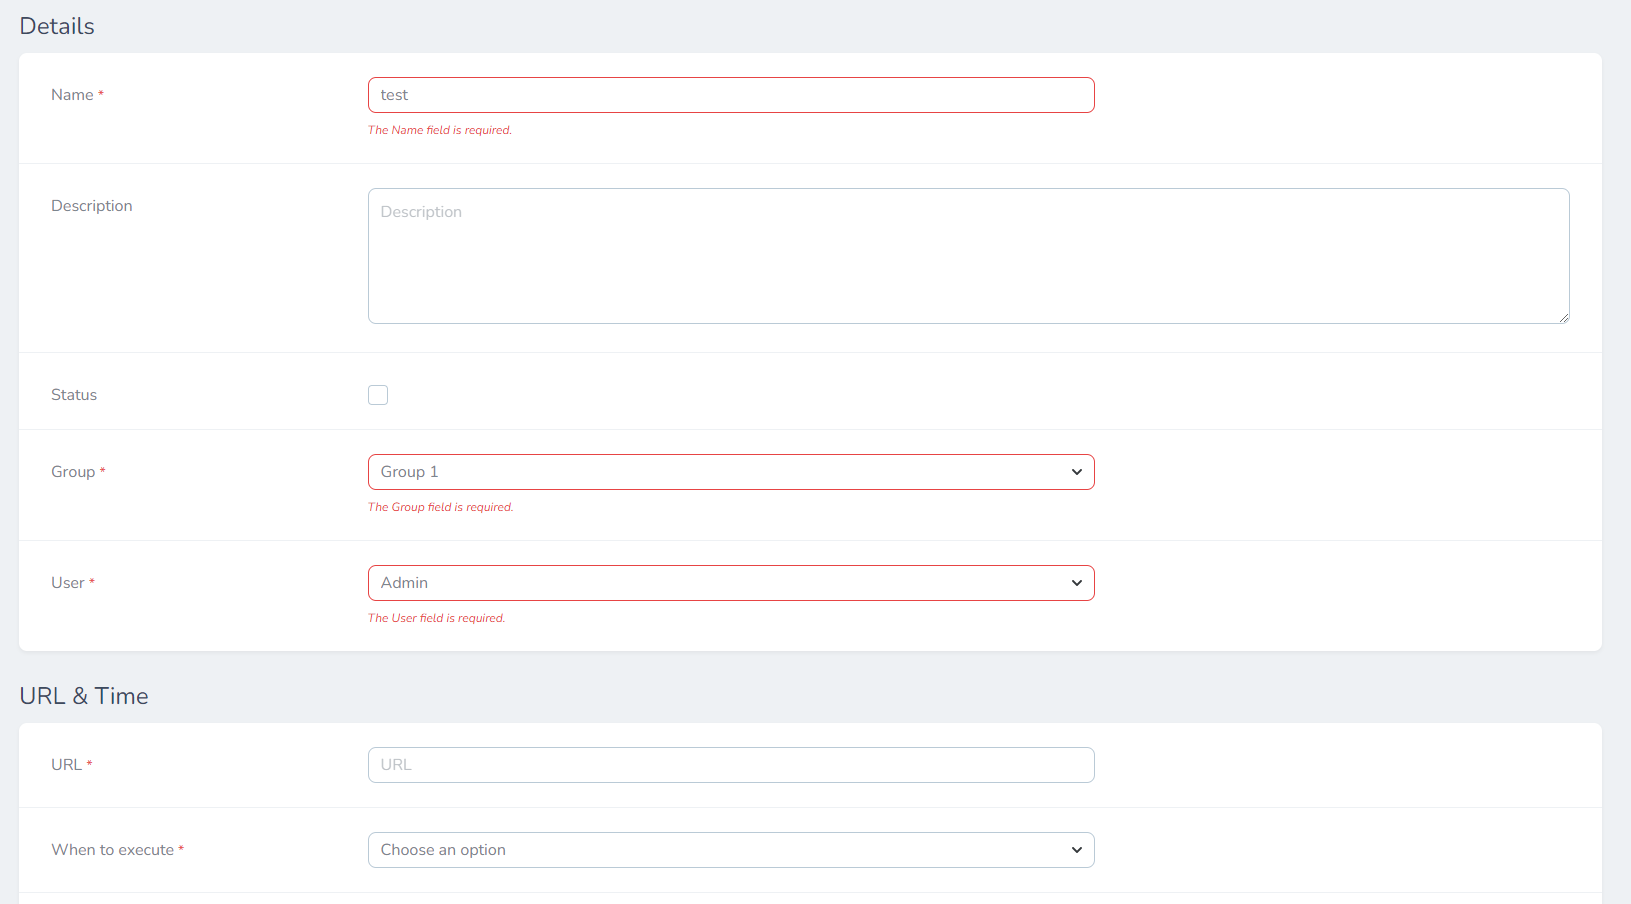
Task: Open the "When to execute" dropdown
Action: pos(731,849)
